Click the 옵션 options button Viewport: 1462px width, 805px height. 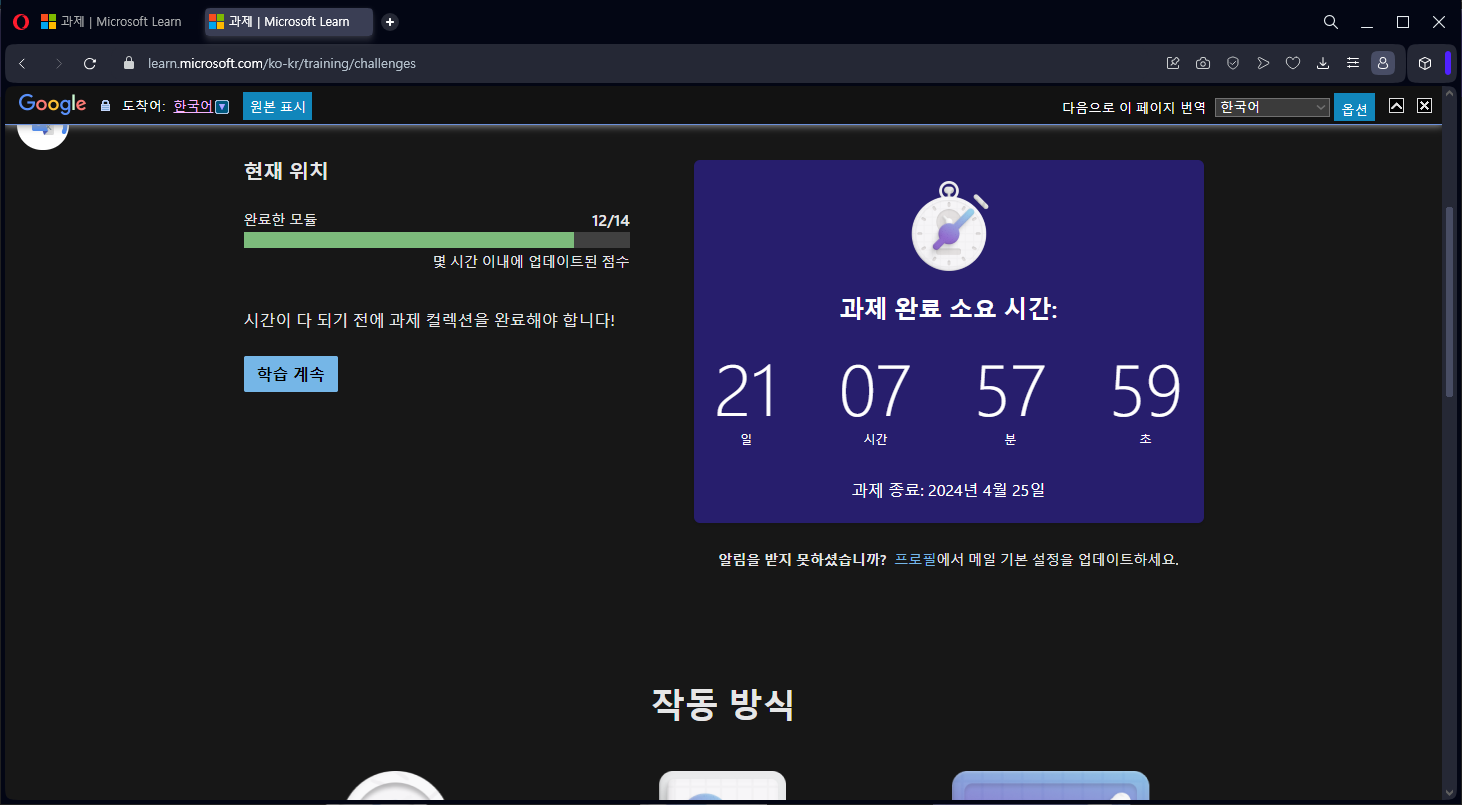(1354, 107)
